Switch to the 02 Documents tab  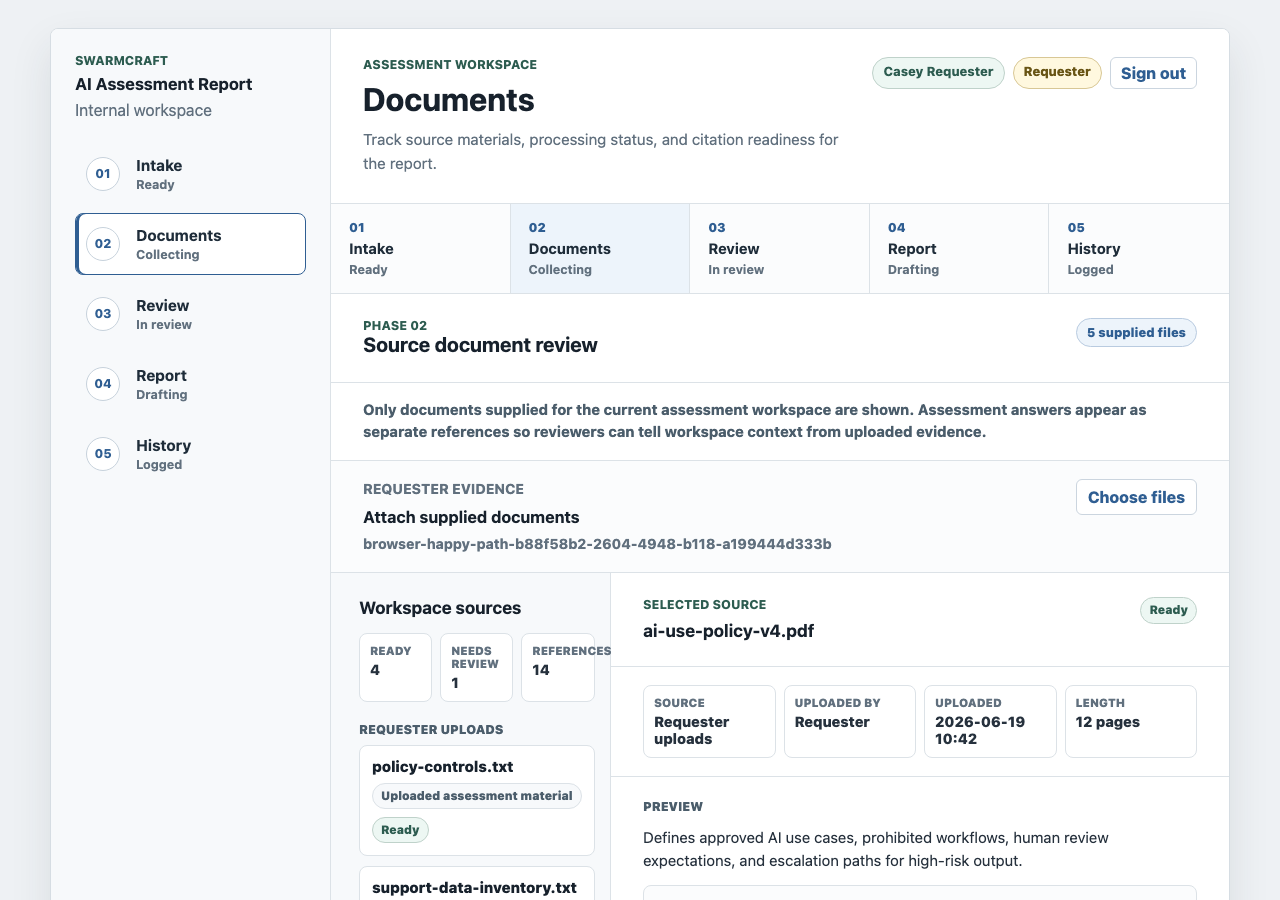[600, 248]
